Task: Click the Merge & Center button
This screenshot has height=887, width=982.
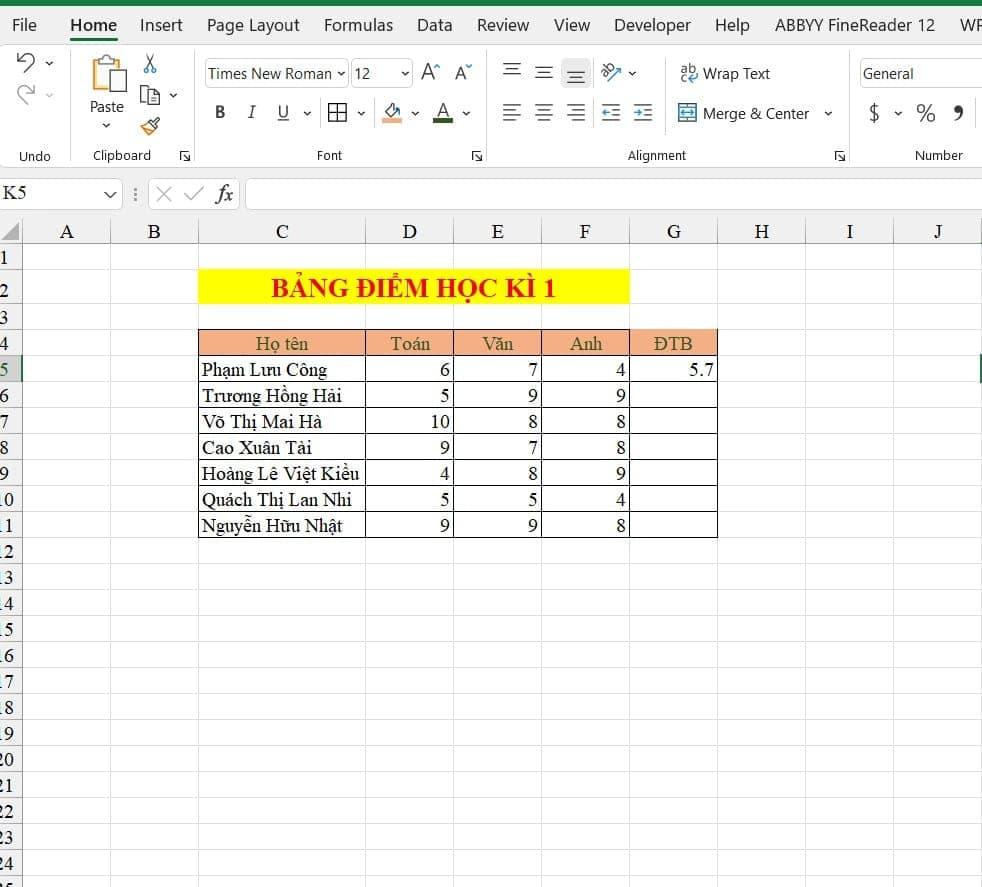Action: tap(743, 113)
